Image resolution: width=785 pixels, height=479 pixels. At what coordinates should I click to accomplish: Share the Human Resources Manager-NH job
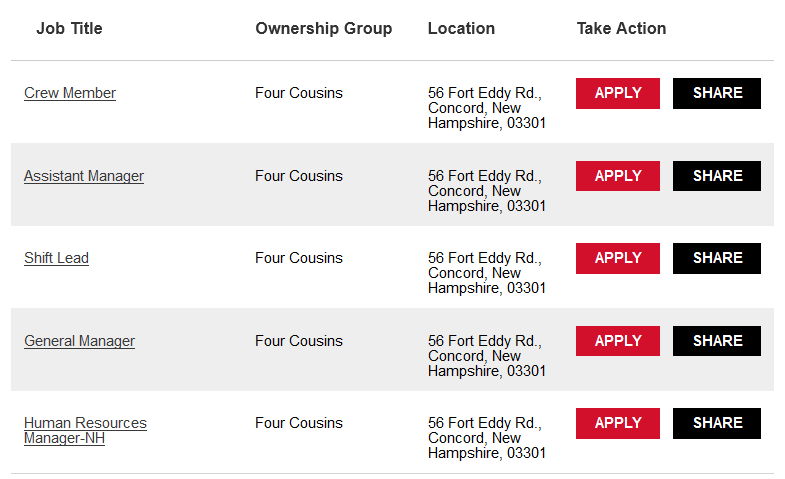[x=717, y=423]
